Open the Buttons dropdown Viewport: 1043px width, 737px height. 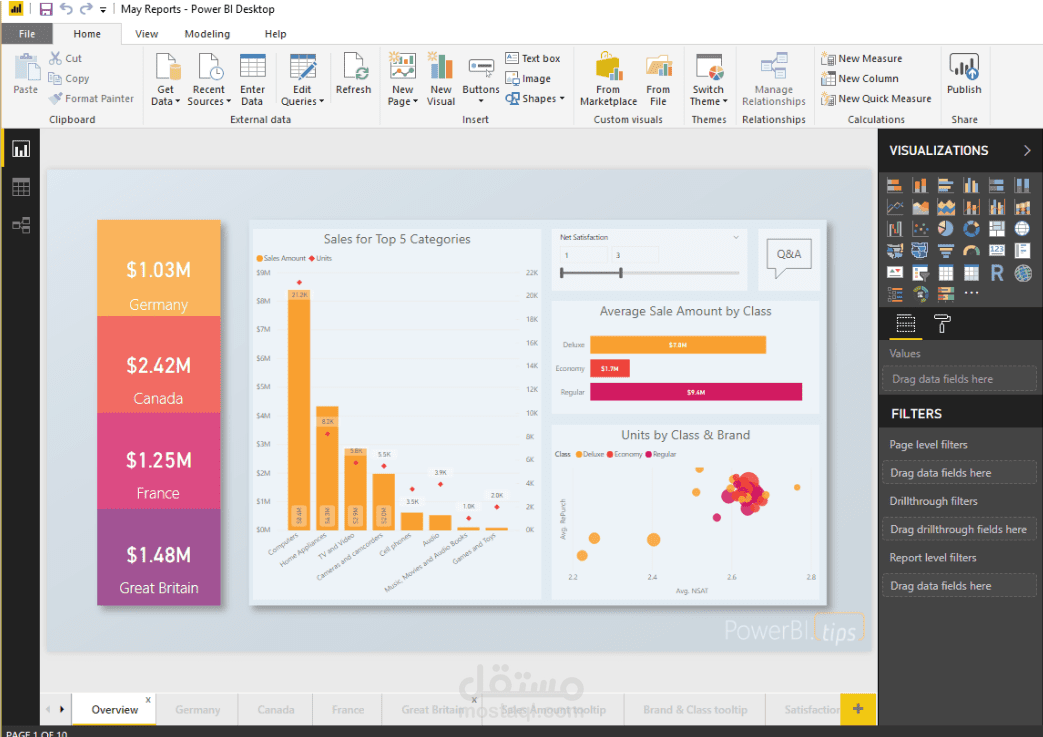(x=481, y=79)
